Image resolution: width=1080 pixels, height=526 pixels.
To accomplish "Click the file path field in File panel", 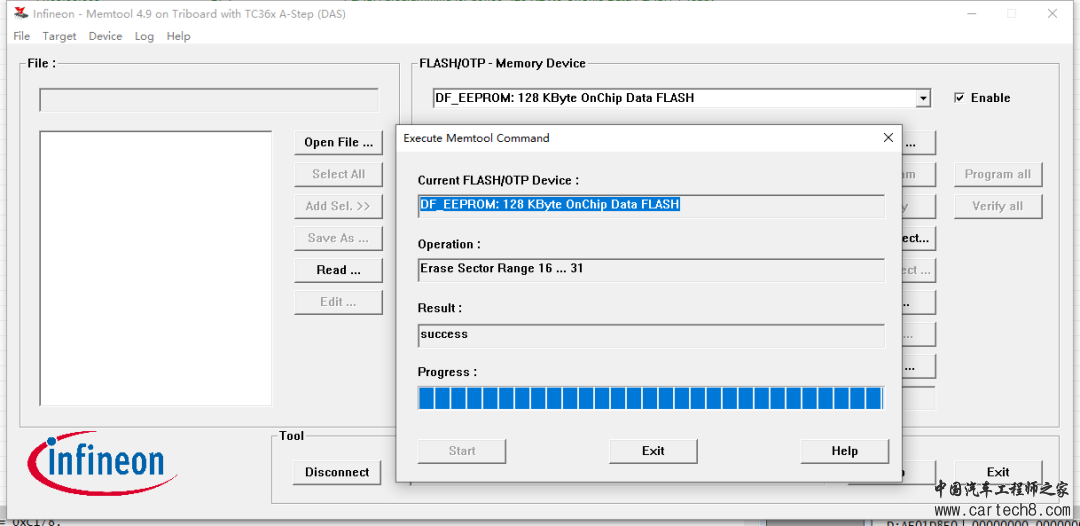I will tap(209, 100).
